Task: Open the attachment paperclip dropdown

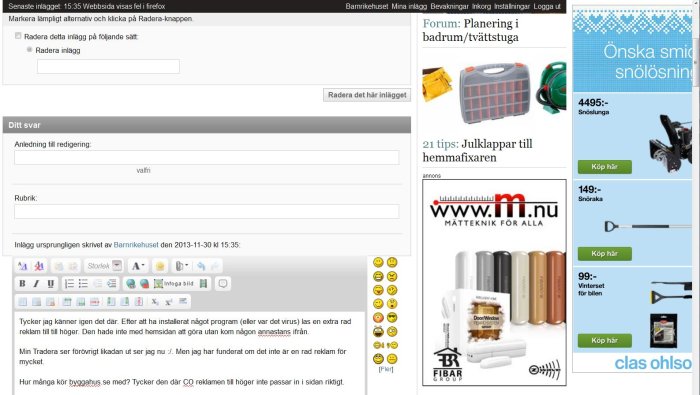Action: [182, 266]
